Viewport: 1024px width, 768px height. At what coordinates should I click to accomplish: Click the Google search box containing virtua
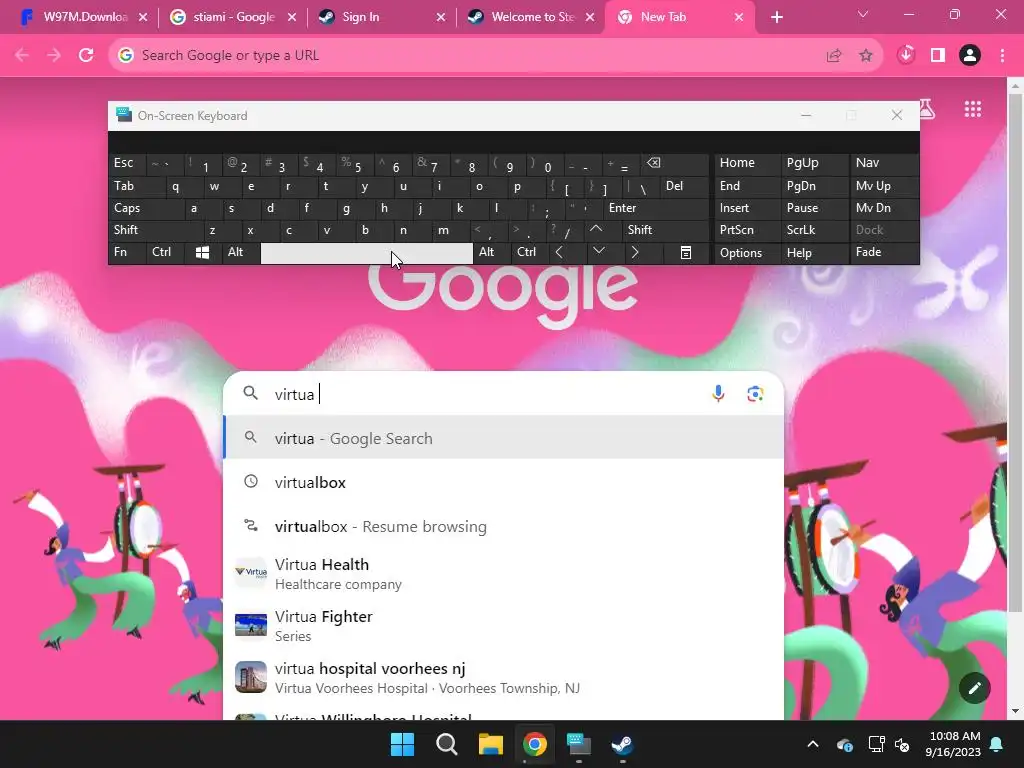click(x=503, y=394)
